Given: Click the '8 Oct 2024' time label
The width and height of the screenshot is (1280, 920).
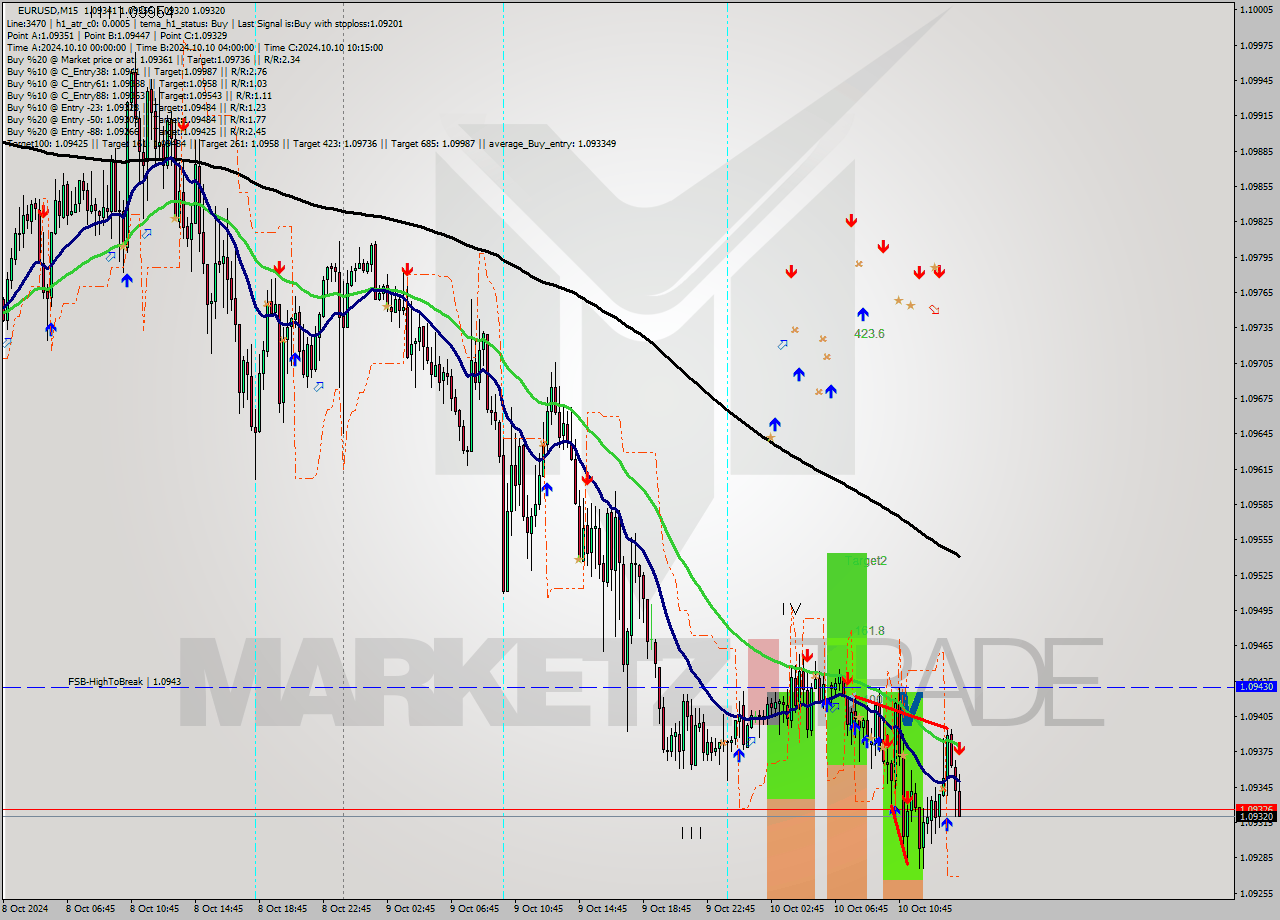Looking at the screenshot, I should [x=27, y=909].
